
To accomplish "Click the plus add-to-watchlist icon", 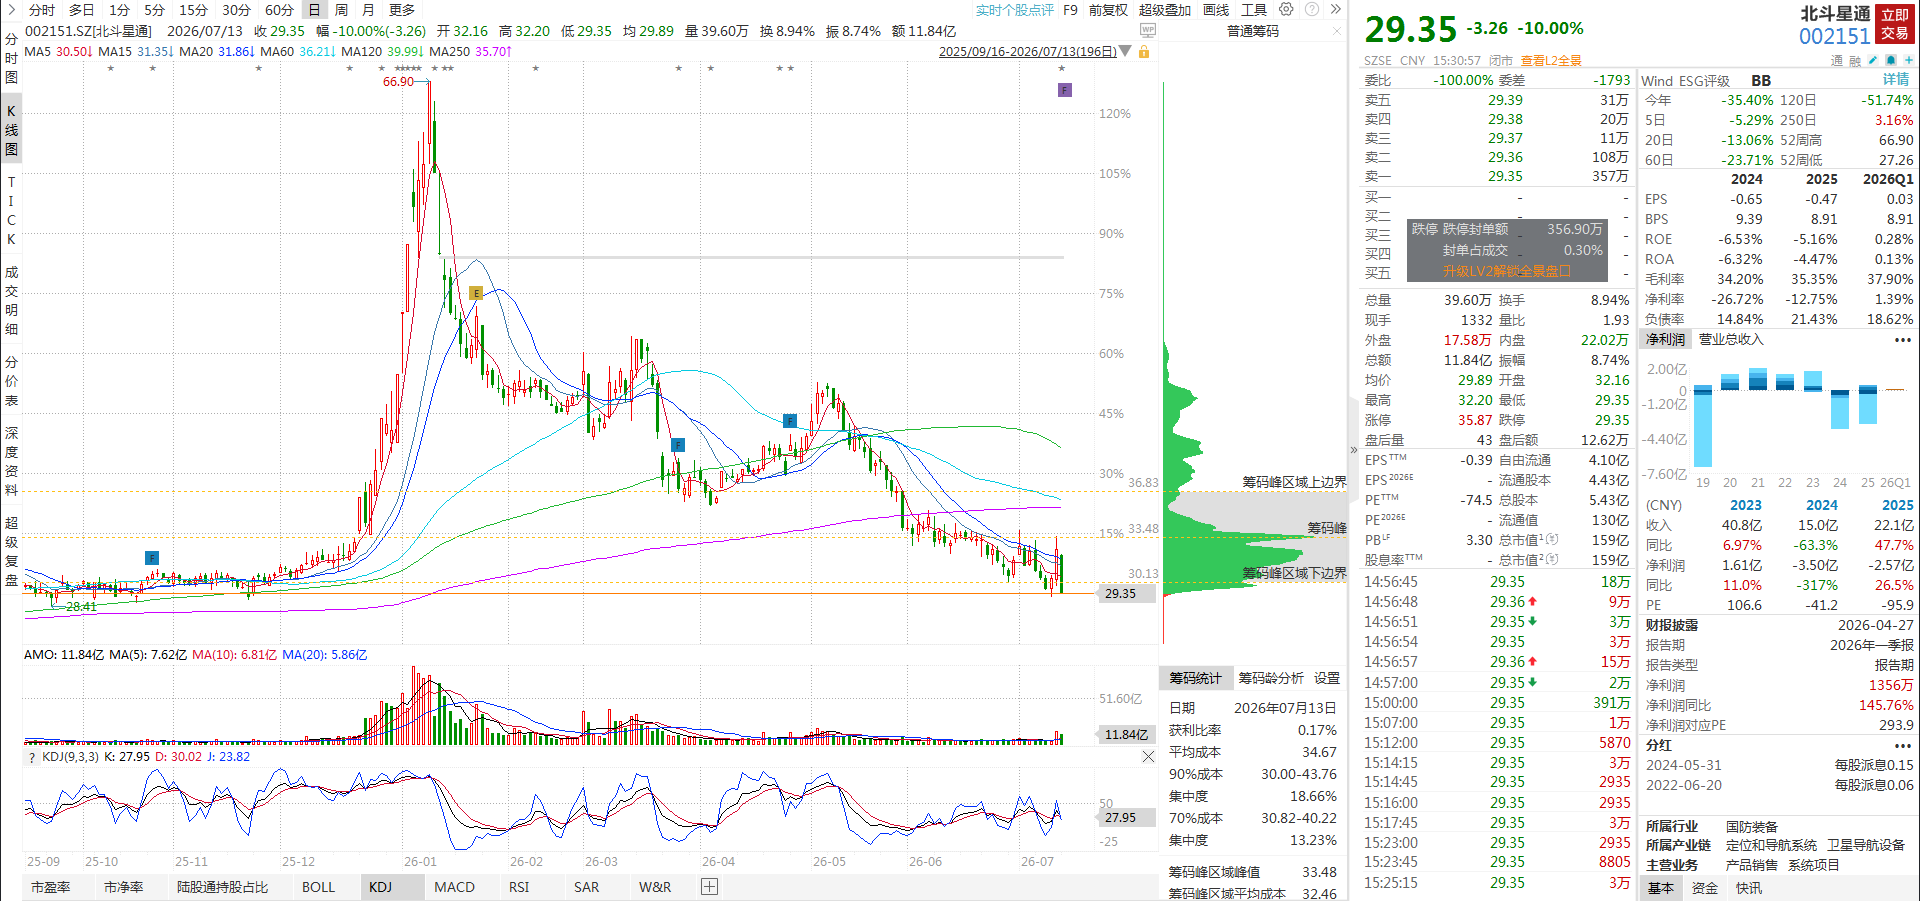I will click(x=1908, y=61).
